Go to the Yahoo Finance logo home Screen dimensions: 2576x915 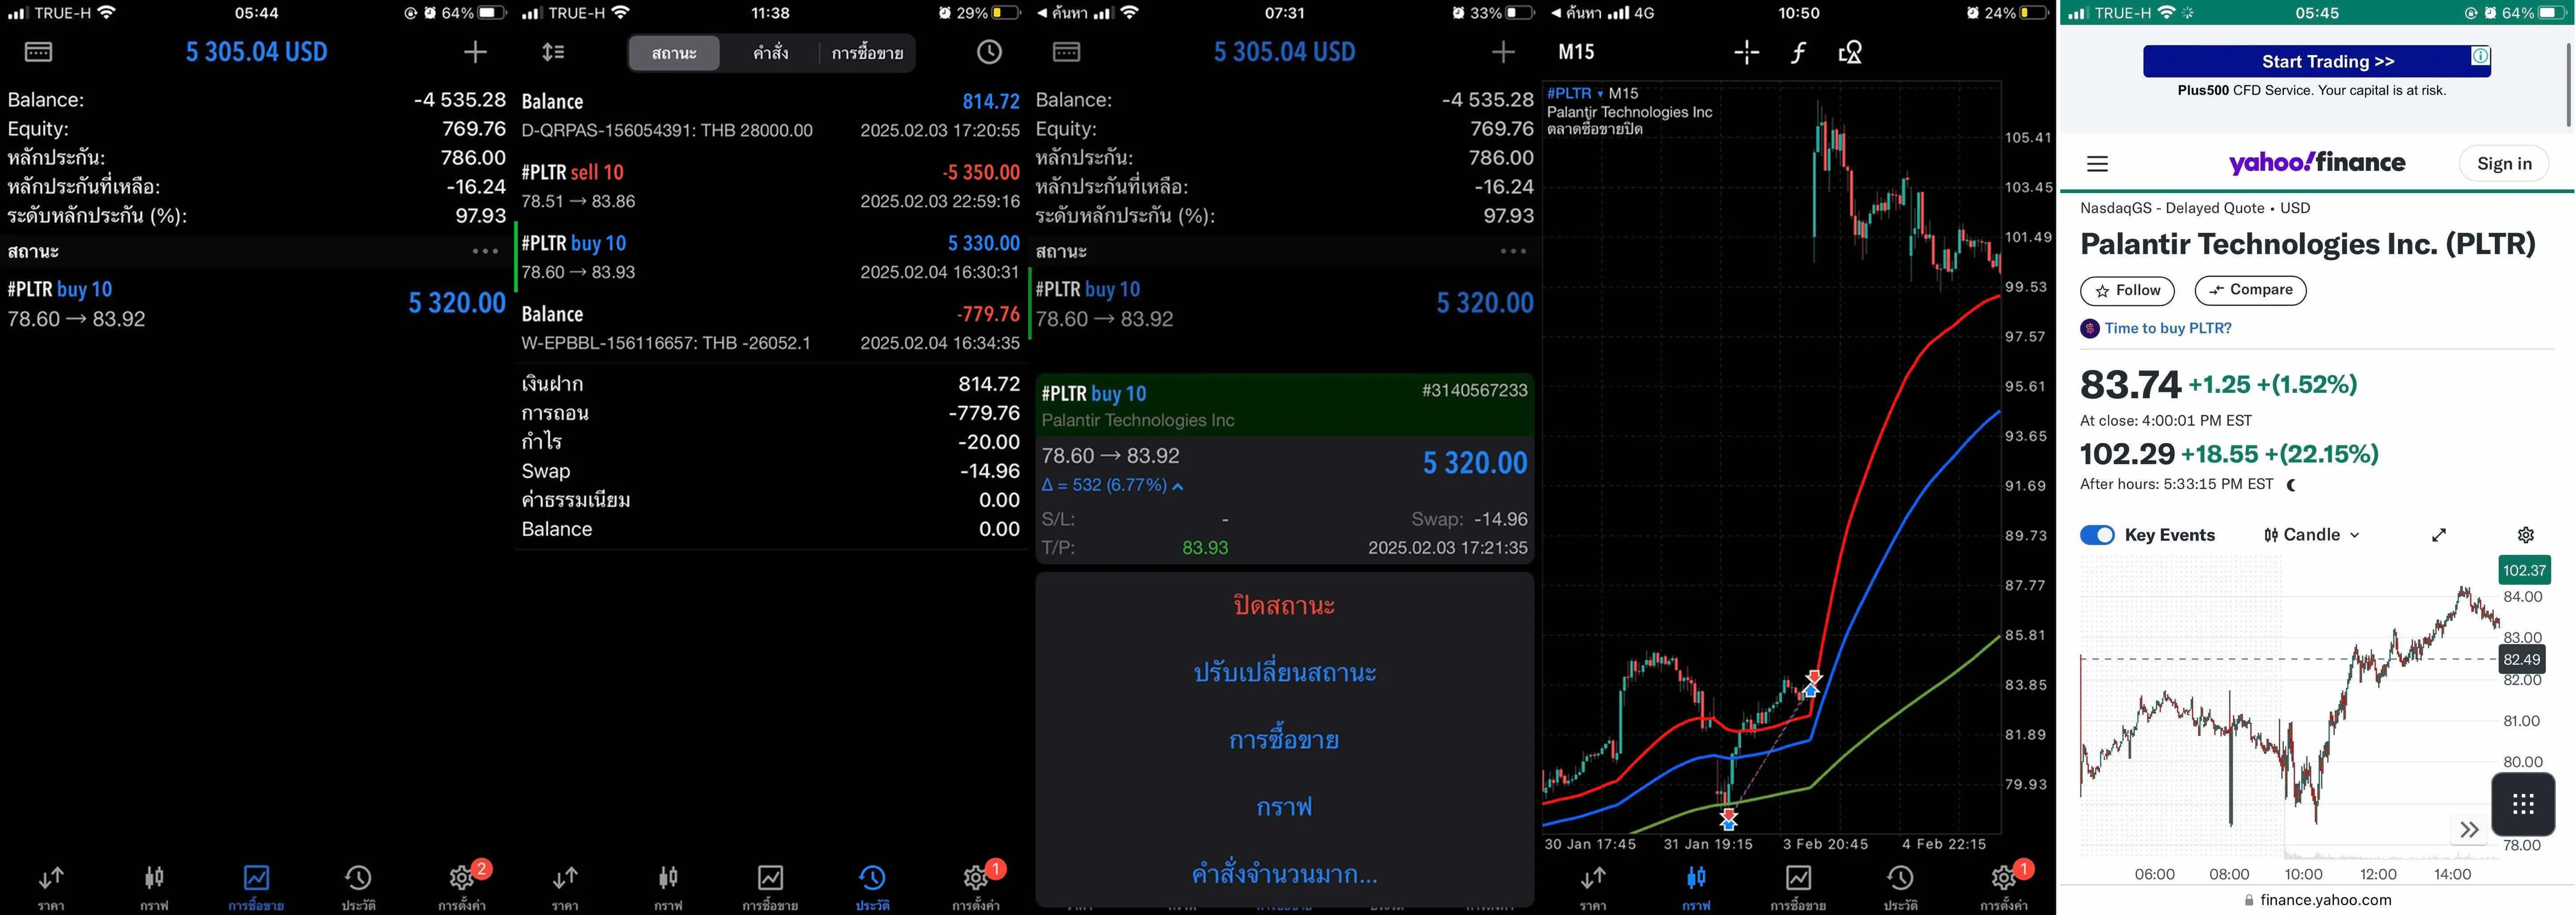pyautogui.click(x=2316, y=162)
